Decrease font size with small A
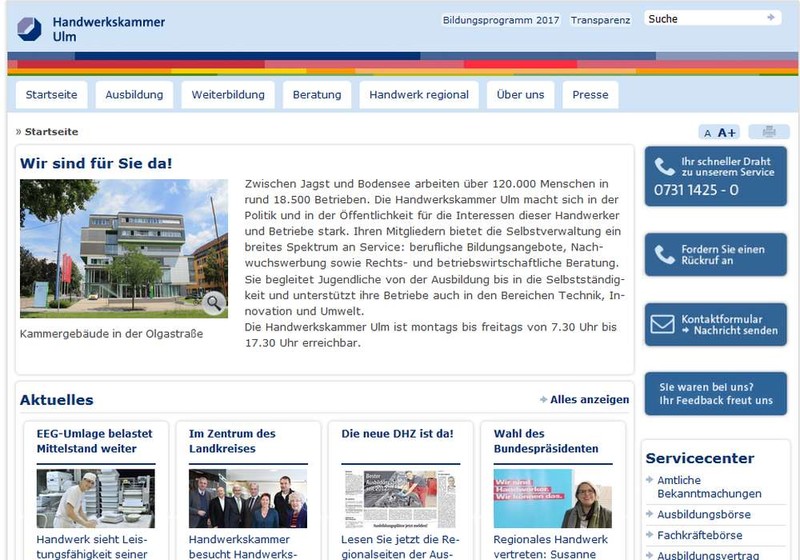800x560 pixels. click(707, 134)
